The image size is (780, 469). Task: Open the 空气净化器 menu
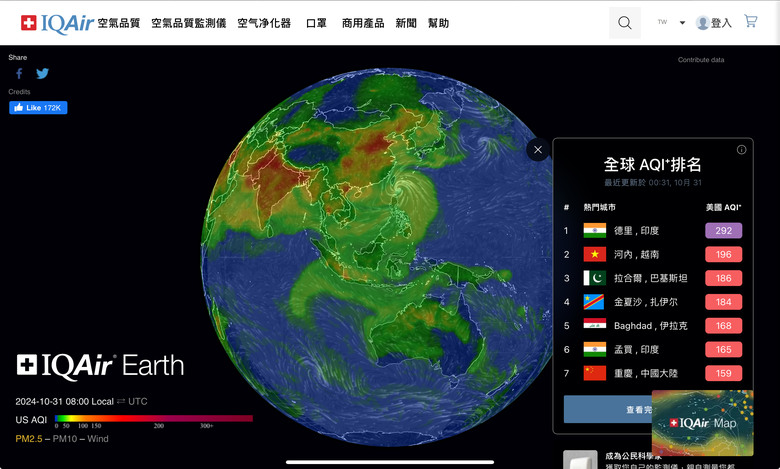(x=264, y=23)
